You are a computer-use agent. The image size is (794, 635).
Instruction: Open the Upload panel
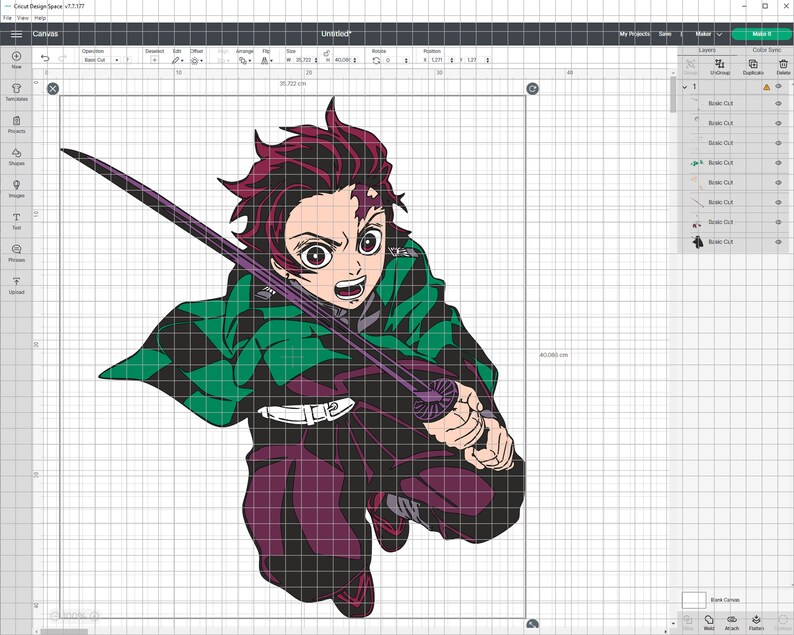pos(16,285)
